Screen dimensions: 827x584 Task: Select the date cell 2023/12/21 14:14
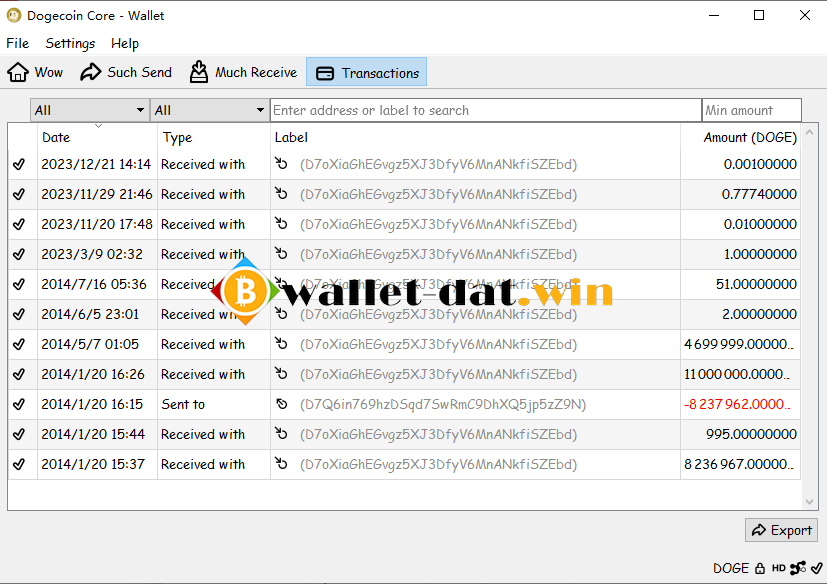(x=96, y=164)
